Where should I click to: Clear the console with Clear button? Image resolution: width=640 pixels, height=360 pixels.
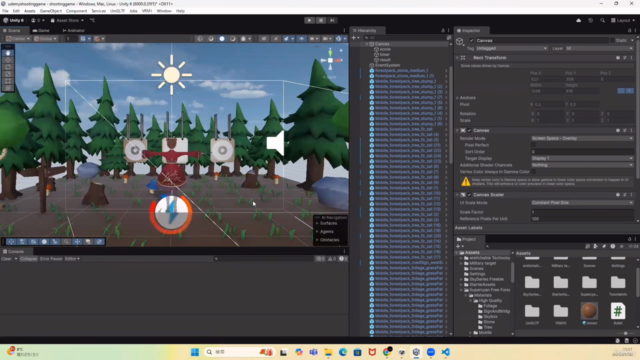pyautogui.click(x=6, y=259)
